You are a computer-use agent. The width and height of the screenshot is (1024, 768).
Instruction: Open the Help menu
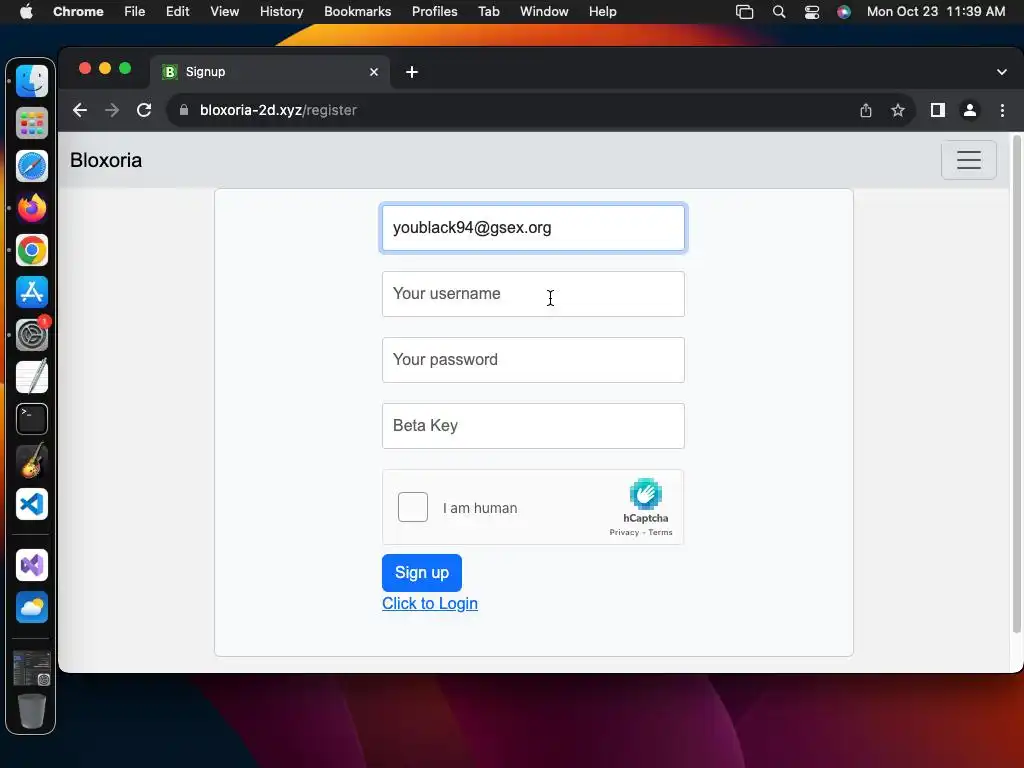tap(602, 12)
